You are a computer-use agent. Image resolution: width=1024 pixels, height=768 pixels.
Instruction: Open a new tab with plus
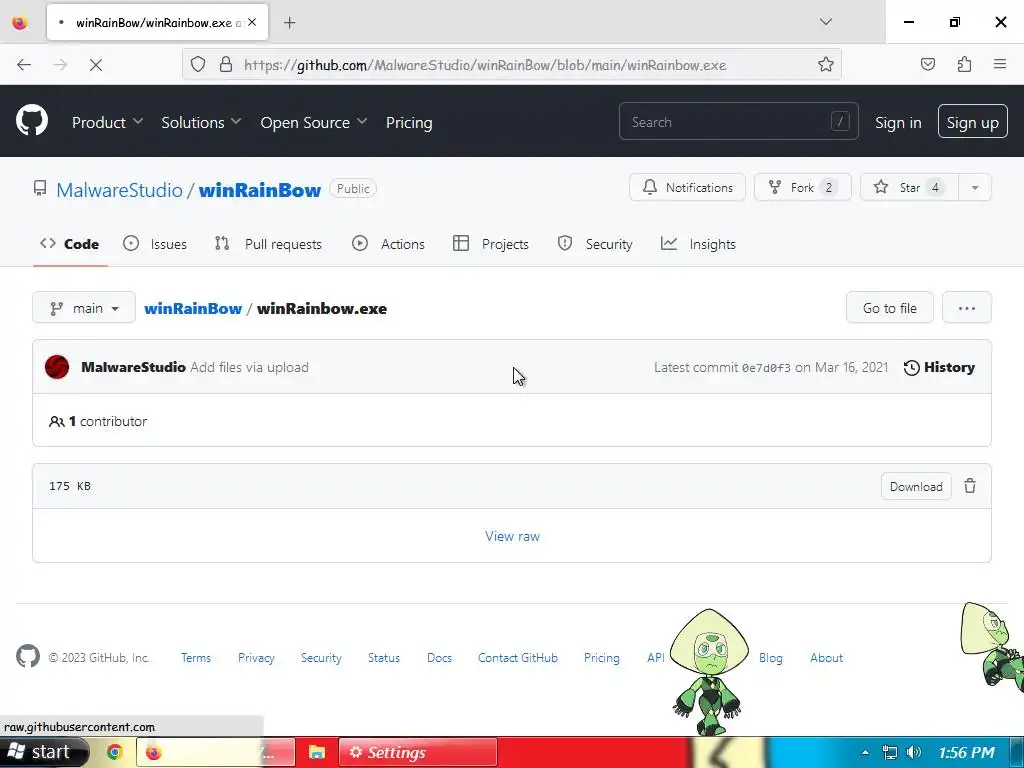[289, 23]
